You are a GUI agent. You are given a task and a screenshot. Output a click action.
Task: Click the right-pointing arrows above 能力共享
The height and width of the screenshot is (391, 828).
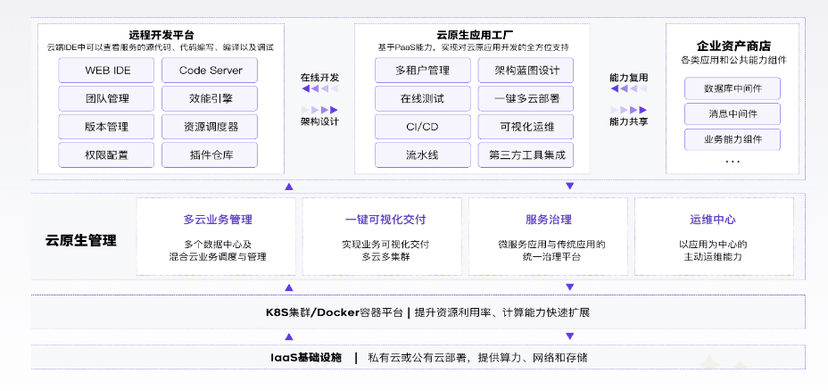629,110
